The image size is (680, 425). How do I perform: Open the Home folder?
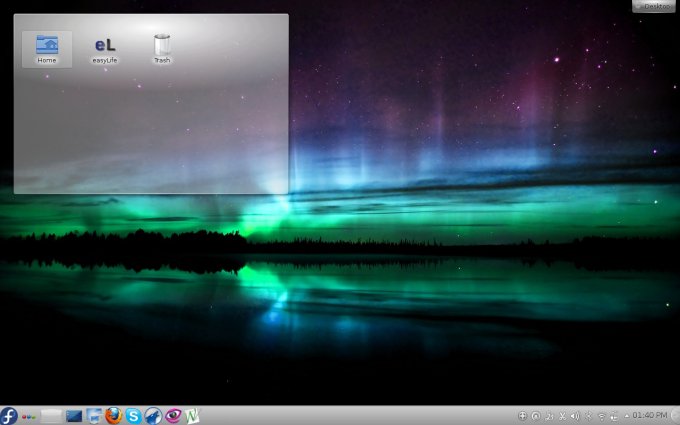[x=47, y=48]
